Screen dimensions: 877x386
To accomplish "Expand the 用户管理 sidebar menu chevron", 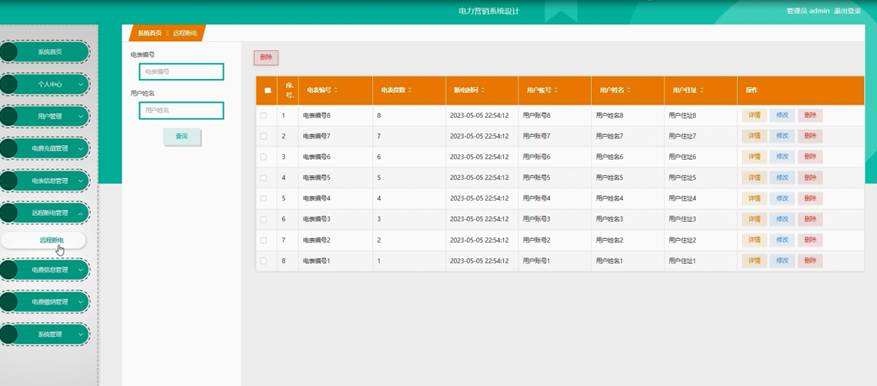I will [x=81, y=116].
